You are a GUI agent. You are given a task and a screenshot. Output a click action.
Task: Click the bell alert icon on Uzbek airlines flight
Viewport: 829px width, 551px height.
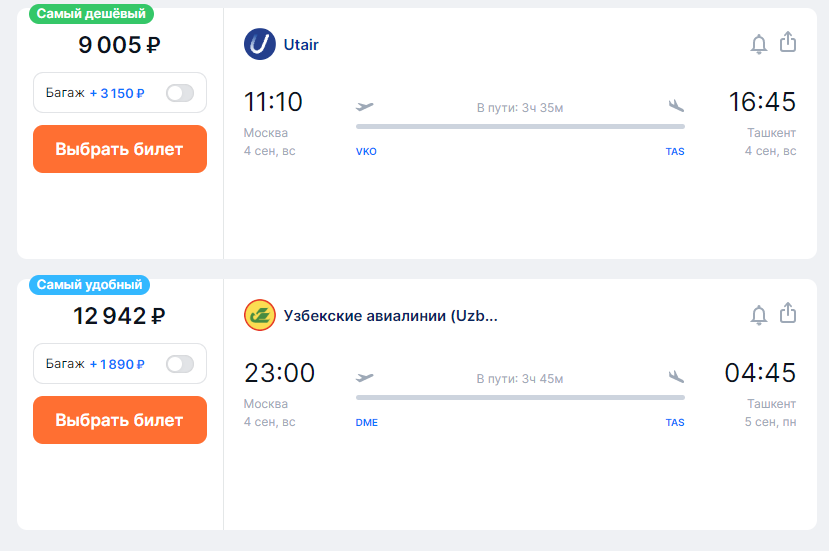759,316
